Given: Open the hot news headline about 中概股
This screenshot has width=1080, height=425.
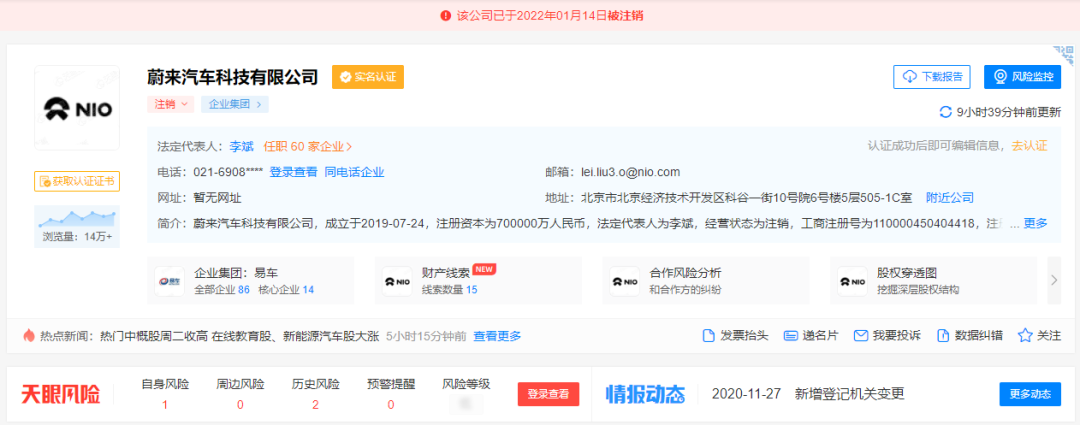Looking at the screenshot, I should click(239, 336).
